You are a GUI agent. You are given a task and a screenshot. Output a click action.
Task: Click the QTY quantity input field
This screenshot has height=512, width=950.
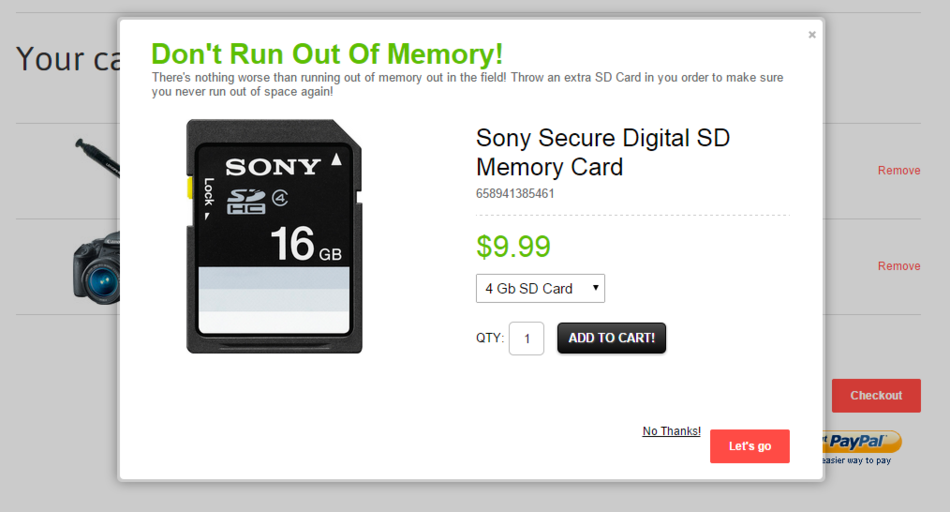click(x=526, y=338)
